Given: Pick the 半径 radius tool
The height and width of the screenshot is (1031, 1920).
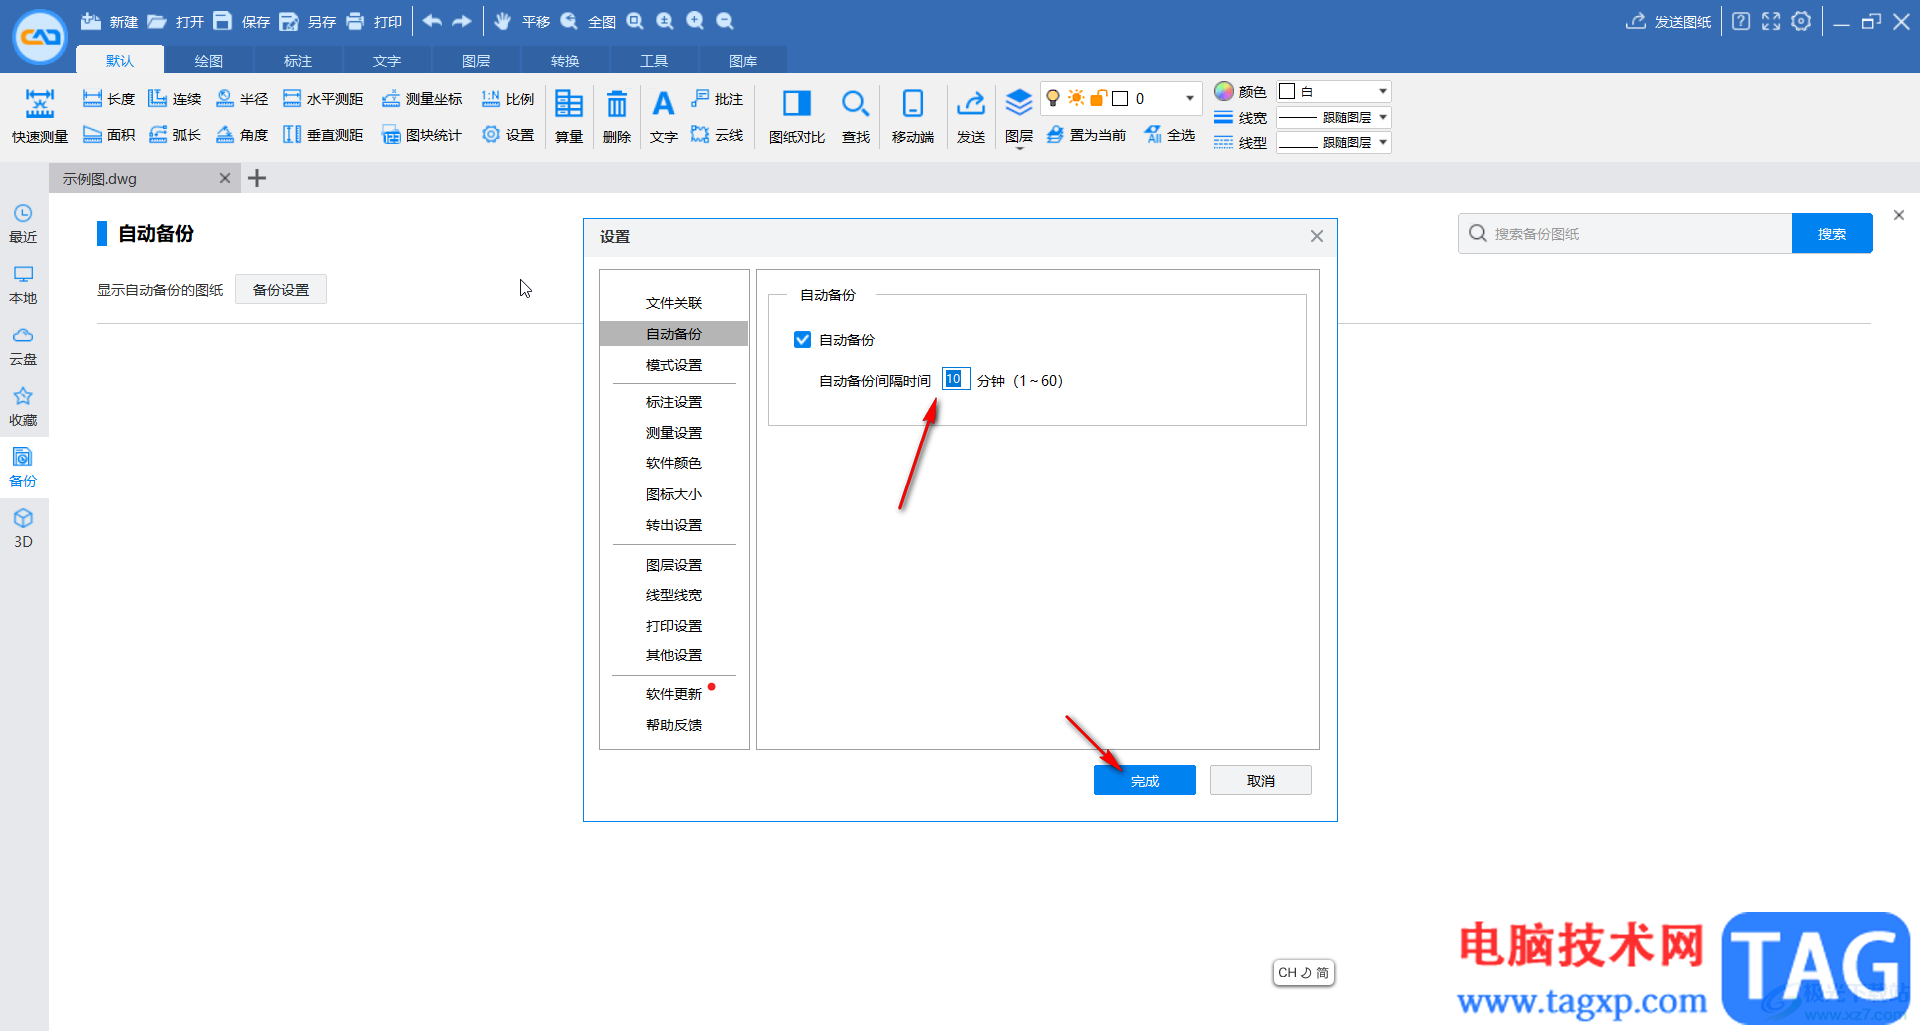Looking at the screenshot, I should (x=242, y=99).
